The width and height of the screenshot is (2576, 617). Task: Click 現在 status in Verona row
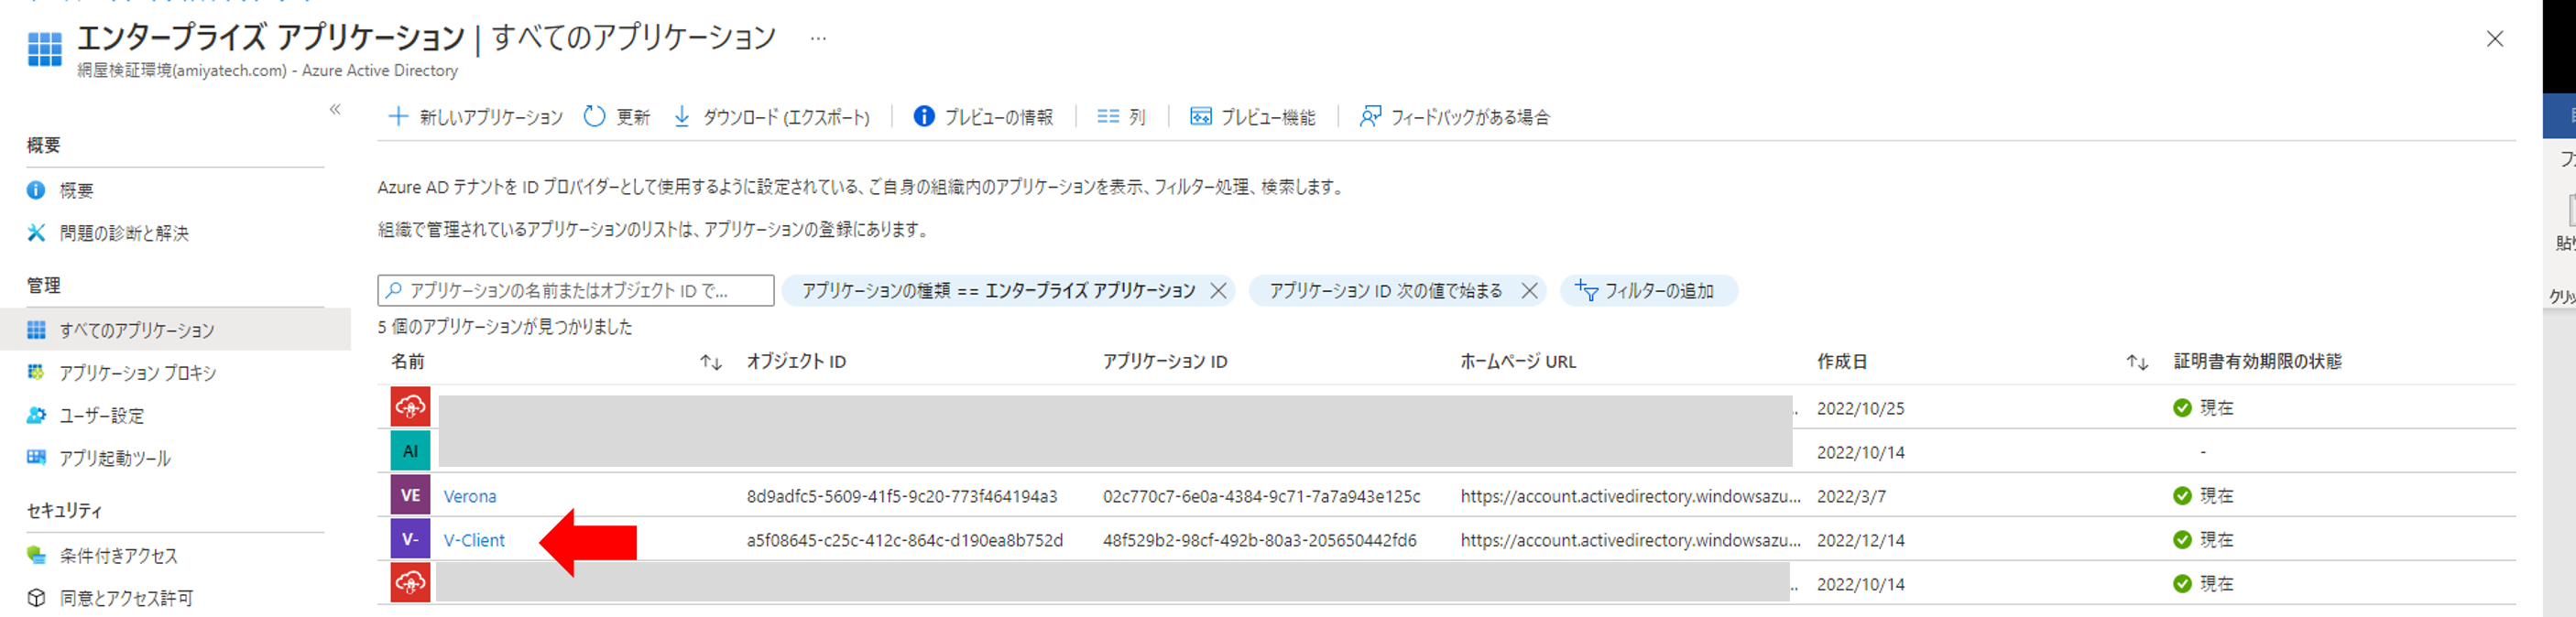(x=2216, y=496)
